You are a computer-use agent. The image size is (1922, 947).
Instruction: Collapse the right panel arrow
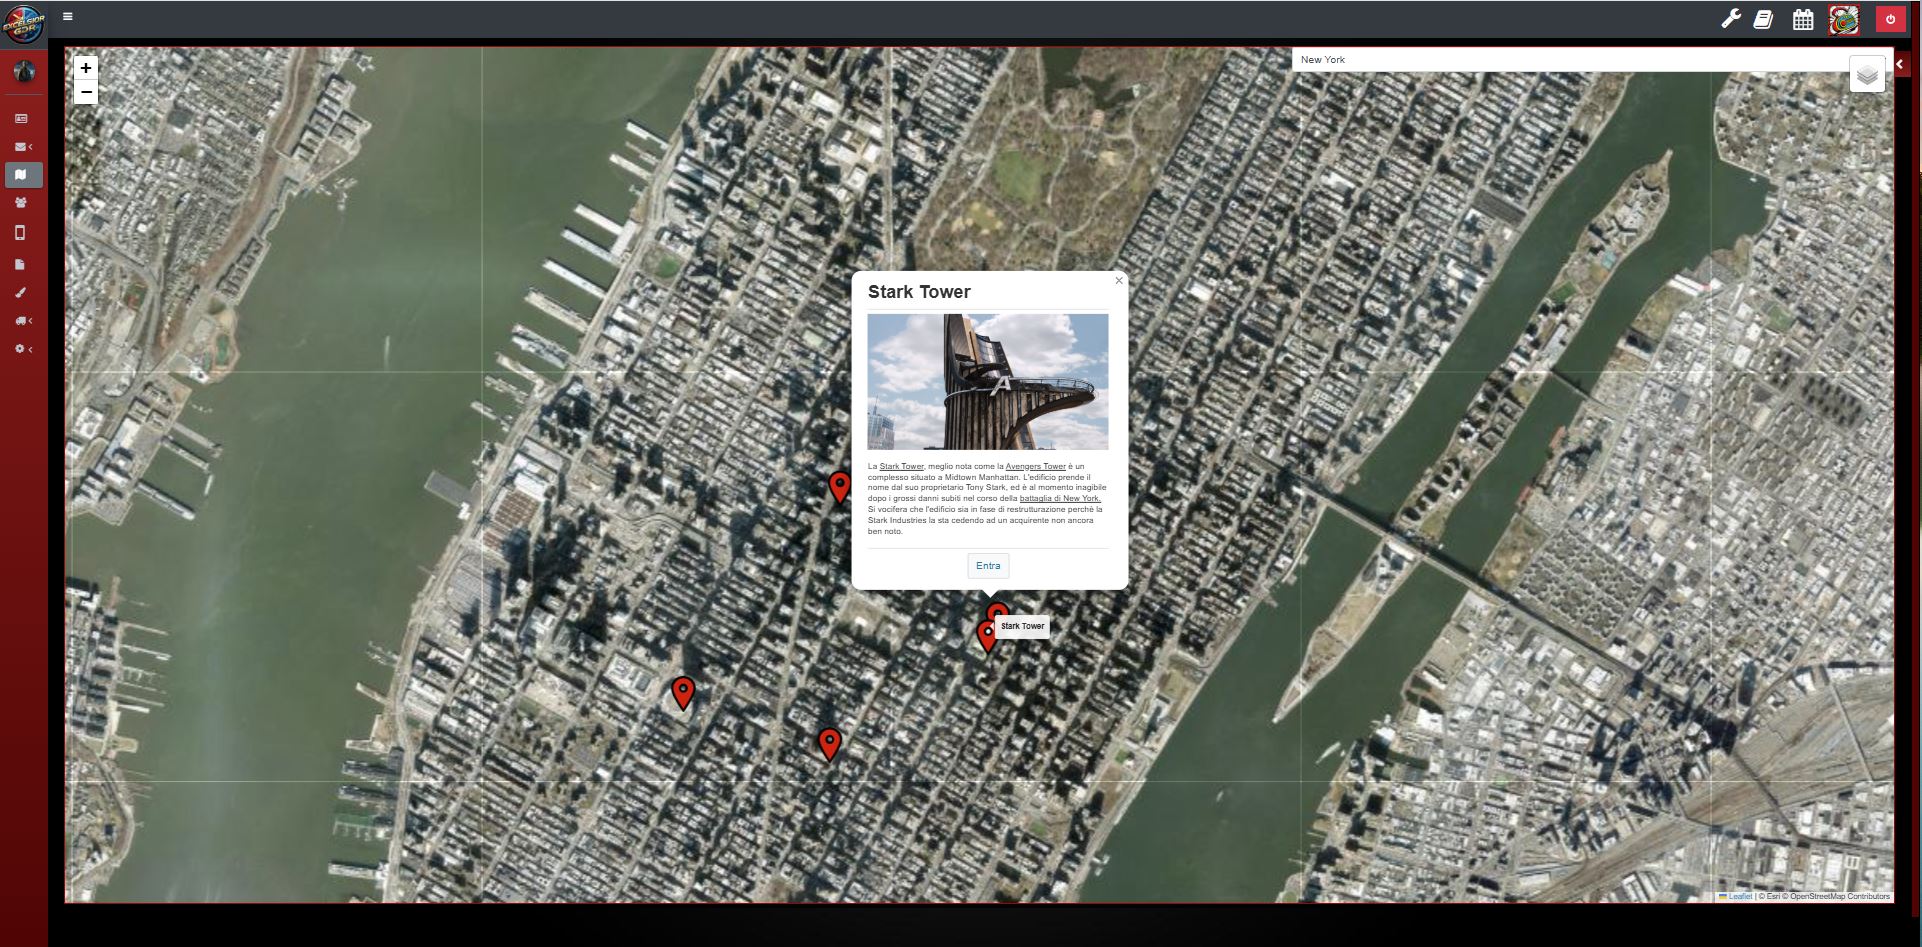(x=1901, y=64)
